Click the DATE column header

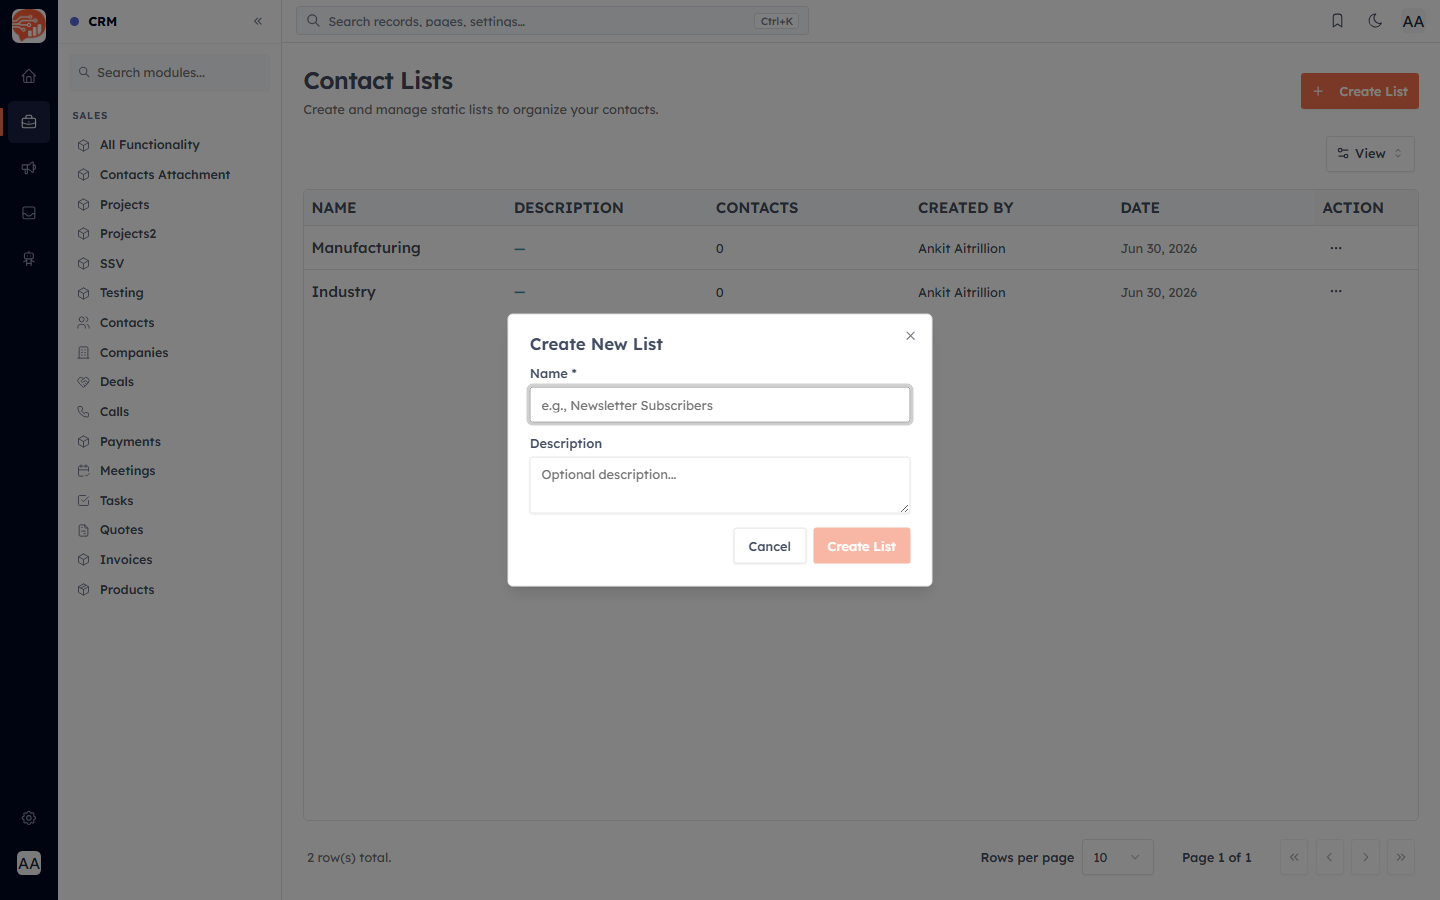1140,208
